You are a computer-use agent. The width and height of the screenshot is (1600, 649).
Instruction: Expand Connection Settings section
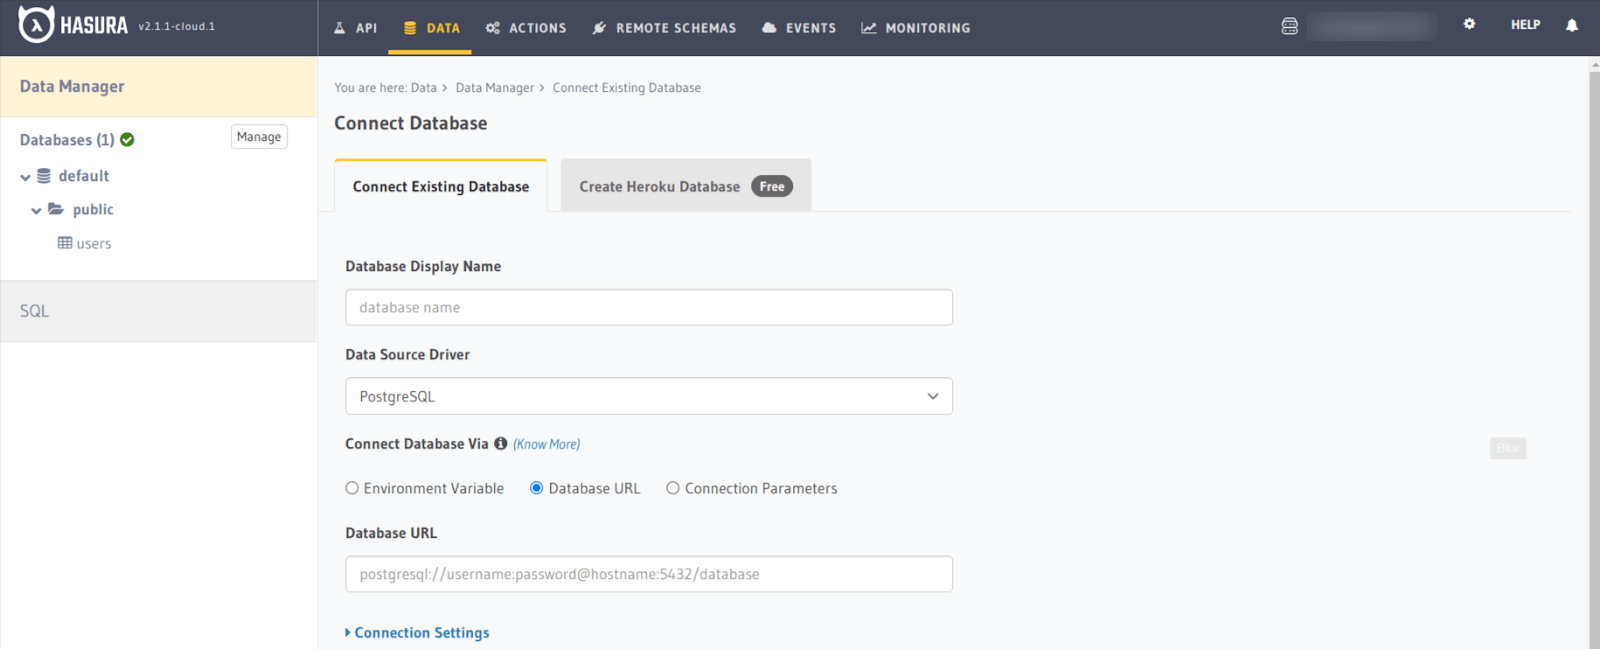(x=417, y=633)
